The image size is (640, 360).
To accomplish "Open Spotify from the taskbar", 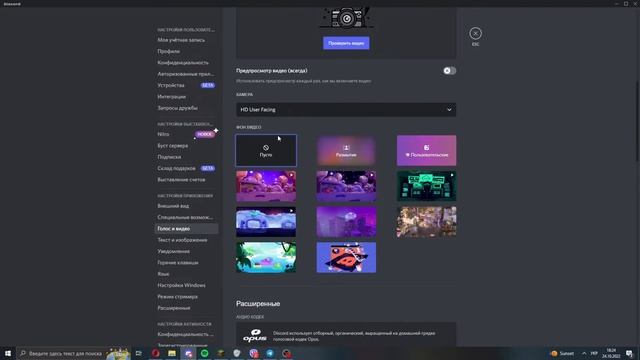I will (204, 353).
